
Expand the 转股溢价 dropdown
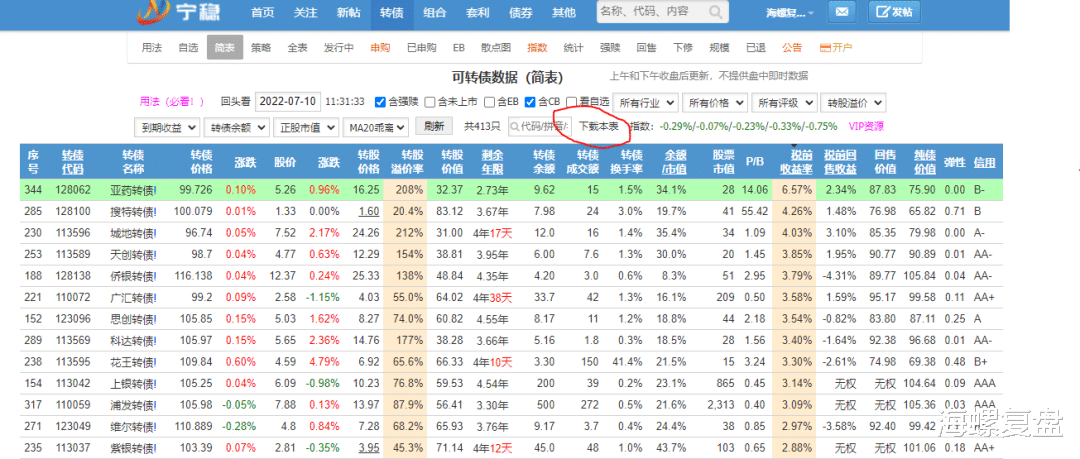point(854,103)
